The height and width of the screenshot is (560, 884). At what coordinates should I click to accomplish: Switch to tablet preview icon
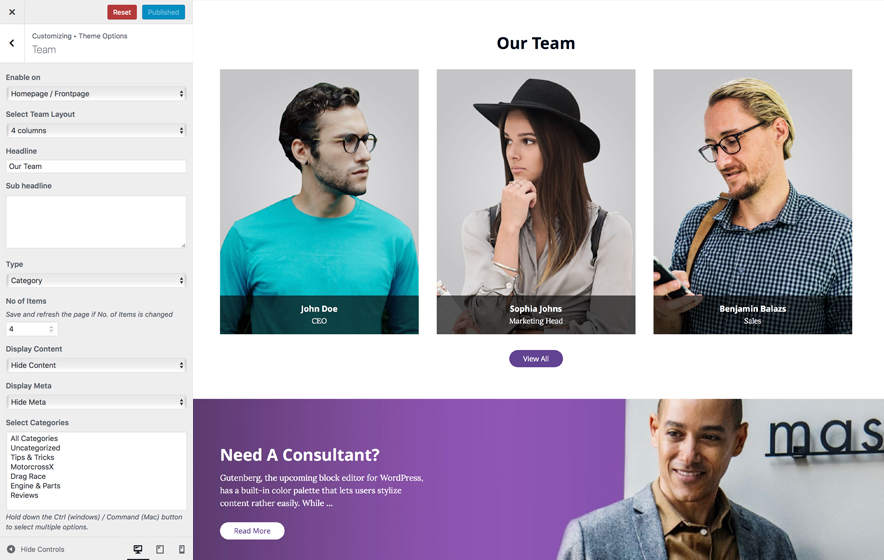tap(160, 549)
